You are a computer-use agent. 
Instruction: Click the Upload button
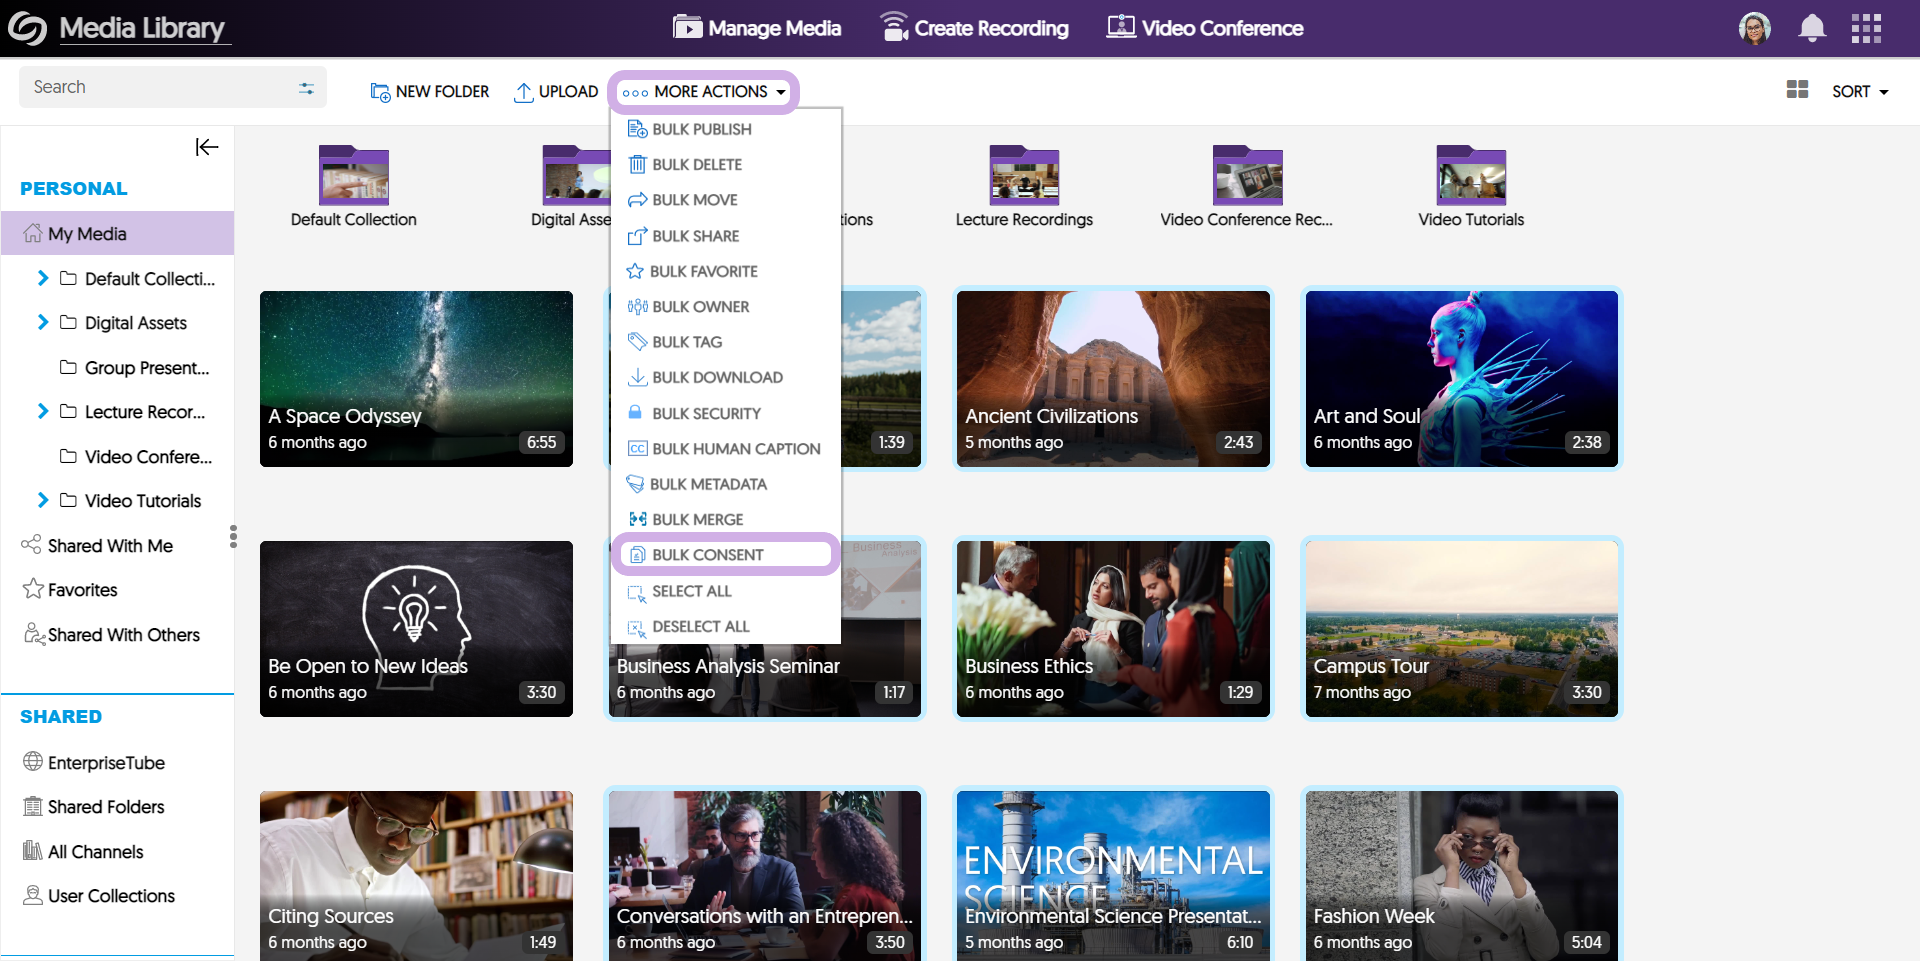pyautogui.click(x=556, y=92)
